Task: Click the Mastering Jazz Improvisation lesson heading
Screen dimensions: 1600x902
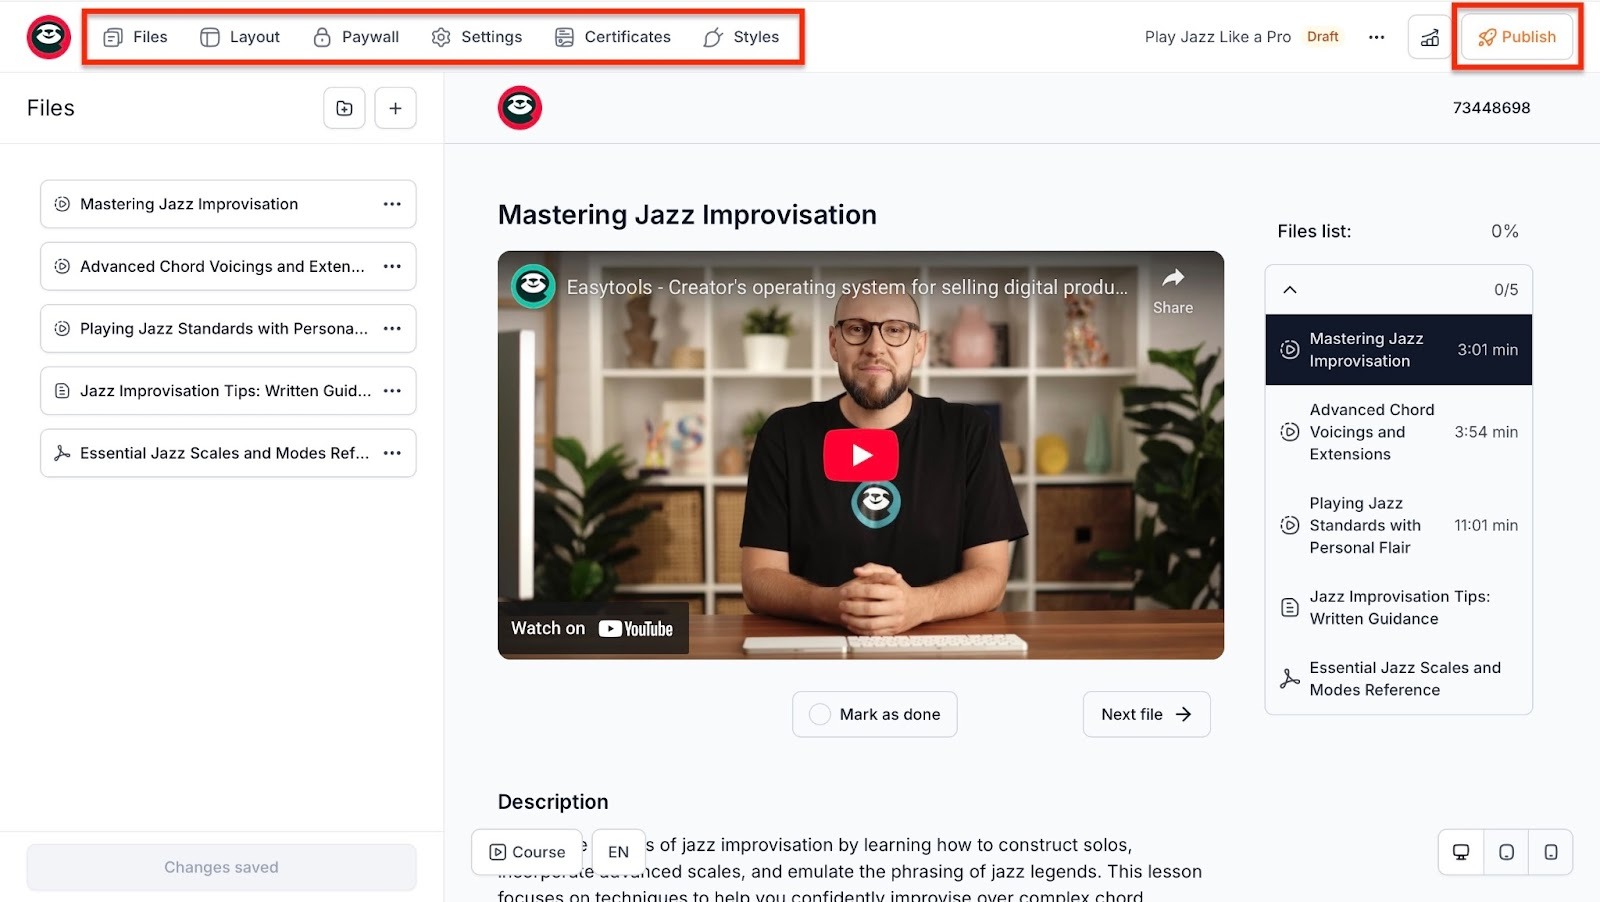Action: coord(687,215)
